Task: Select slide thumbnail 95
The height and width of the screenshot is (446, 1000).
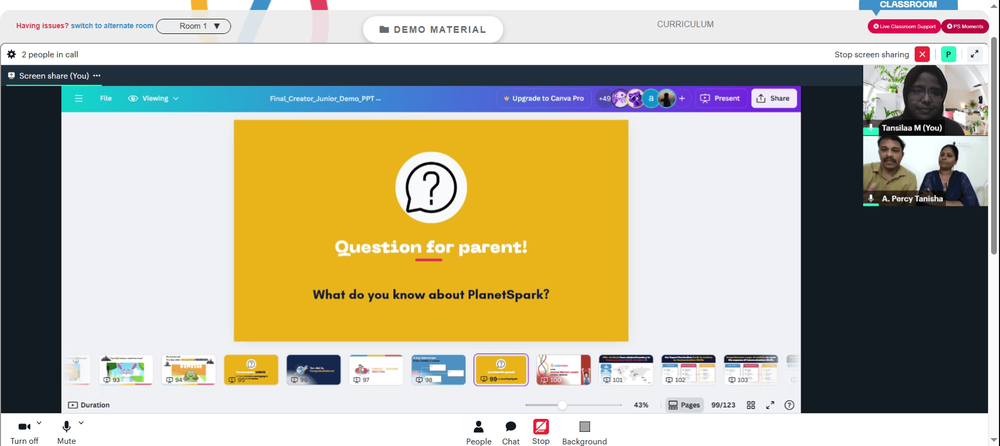Action: (x=251, y=370)
